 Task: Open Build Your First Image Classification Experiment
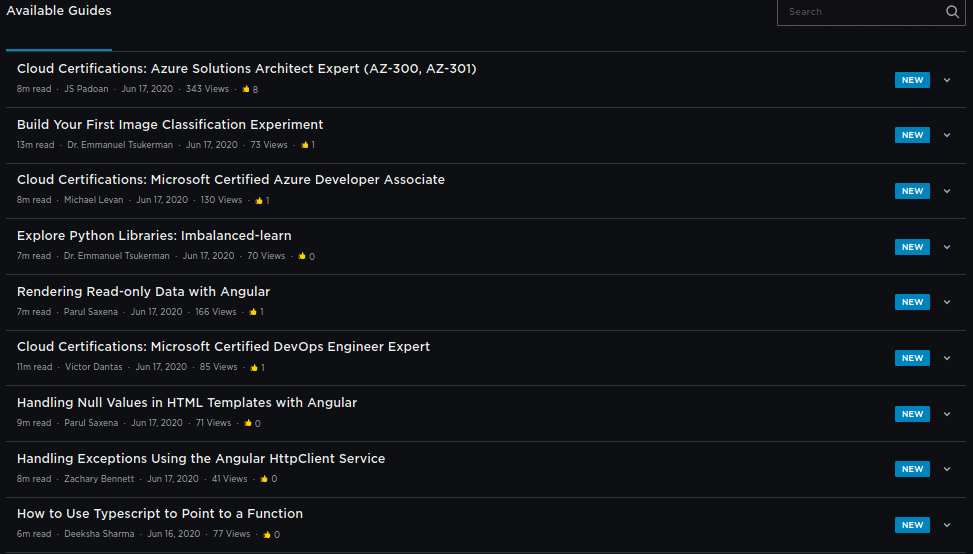click(170, 125)
